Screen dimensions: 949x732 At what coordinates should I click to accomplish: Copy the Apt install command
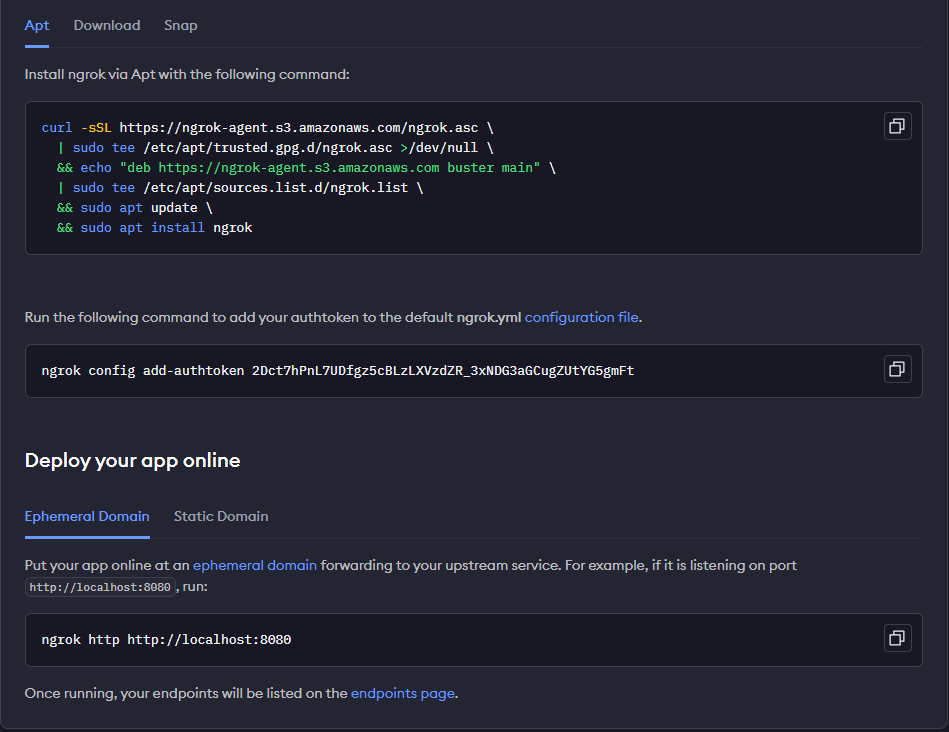[x=897, y=126]
